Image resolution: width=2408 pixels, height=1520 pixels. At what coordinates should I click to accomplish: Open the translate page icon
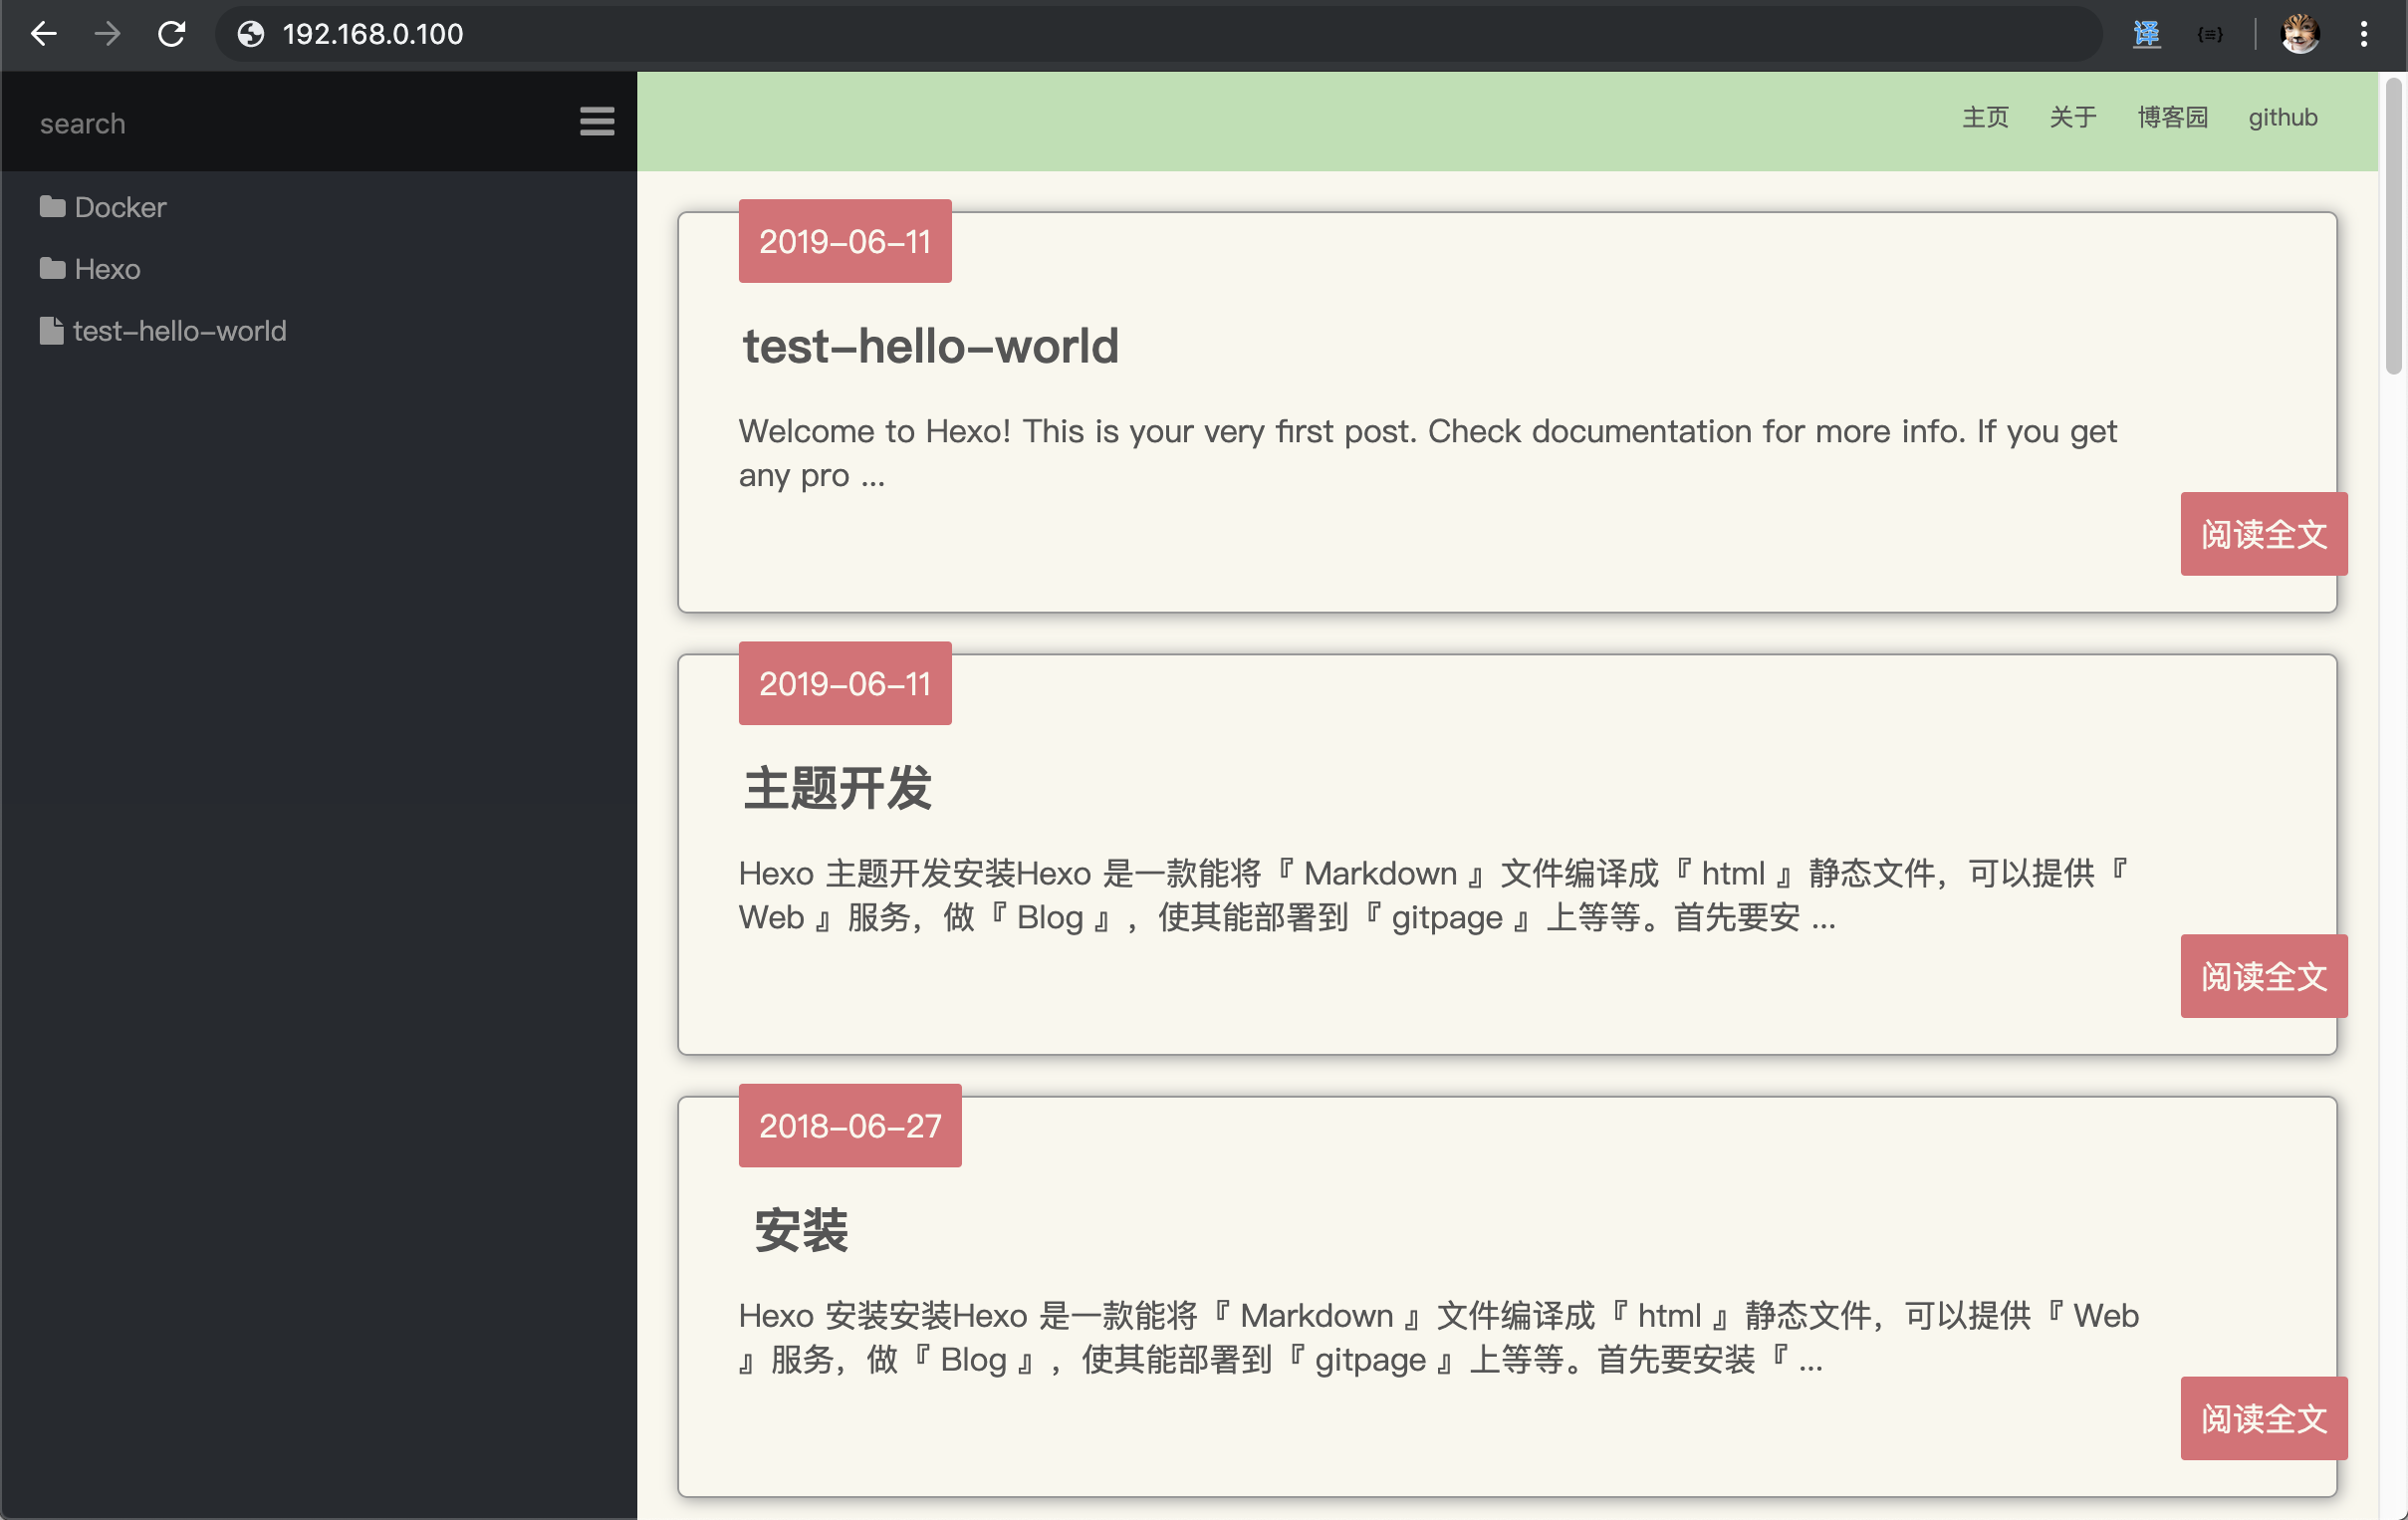[2146, 34]
